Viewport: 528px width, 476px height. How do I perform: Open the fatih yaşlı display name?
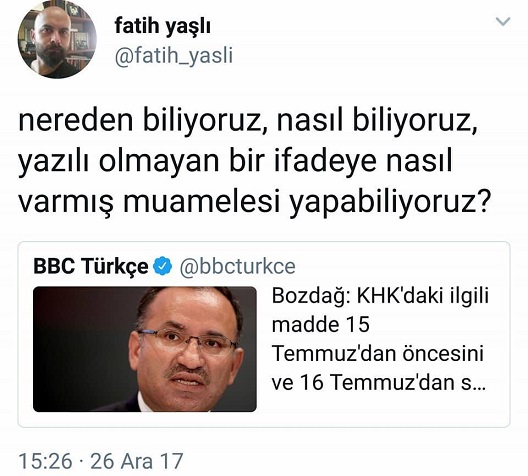coord(163,26)
